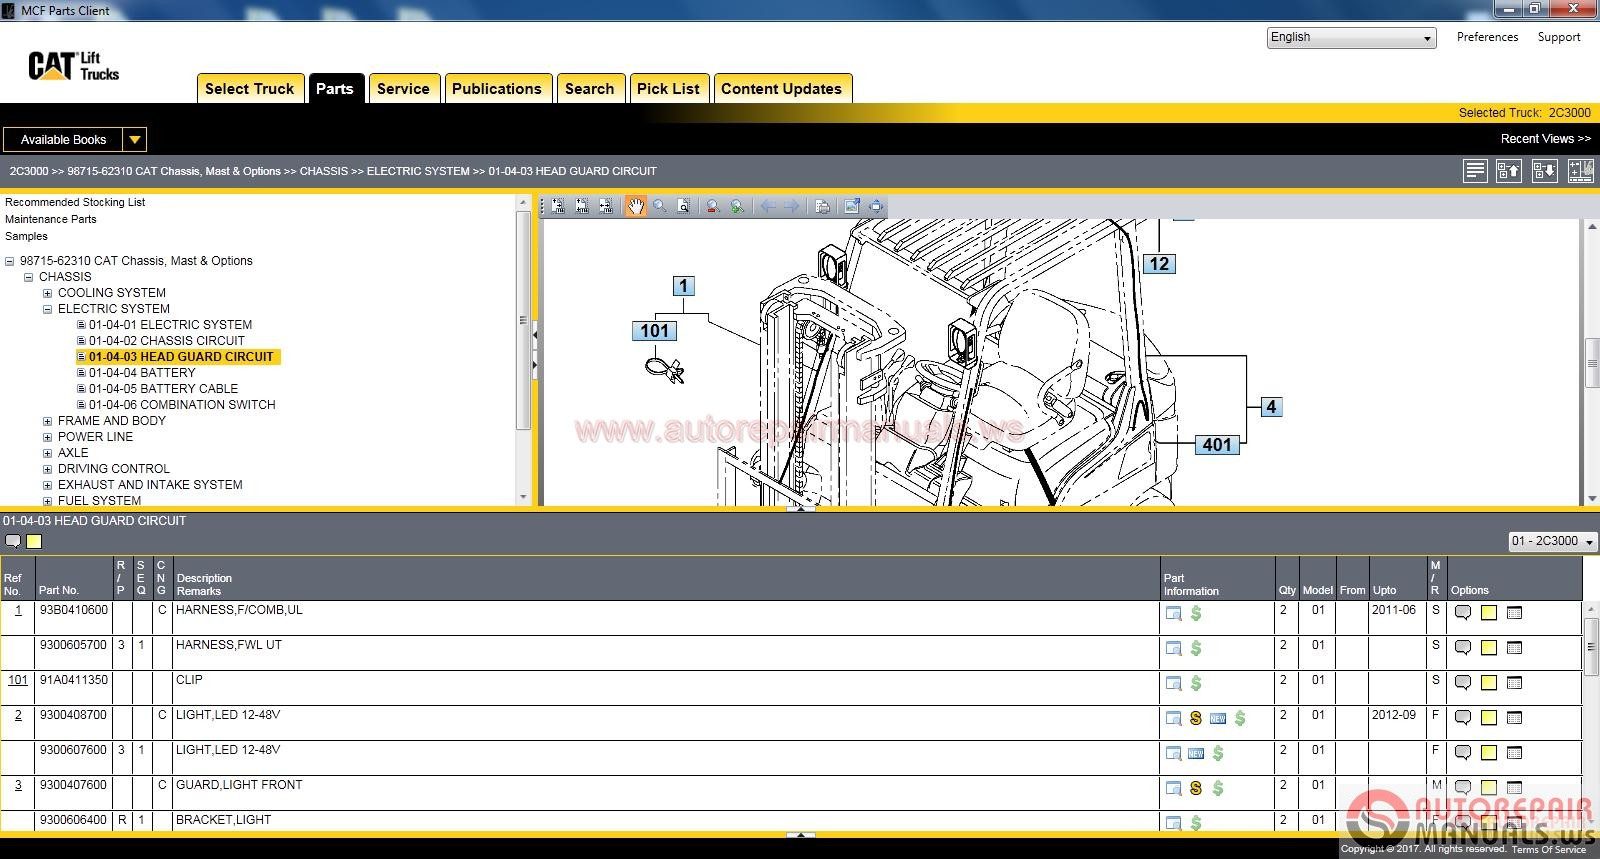Image resolution: width=1600 pixels, height=859 pixels.
Task: Click the comment bubble icon under section title
Action: point(13,542)
